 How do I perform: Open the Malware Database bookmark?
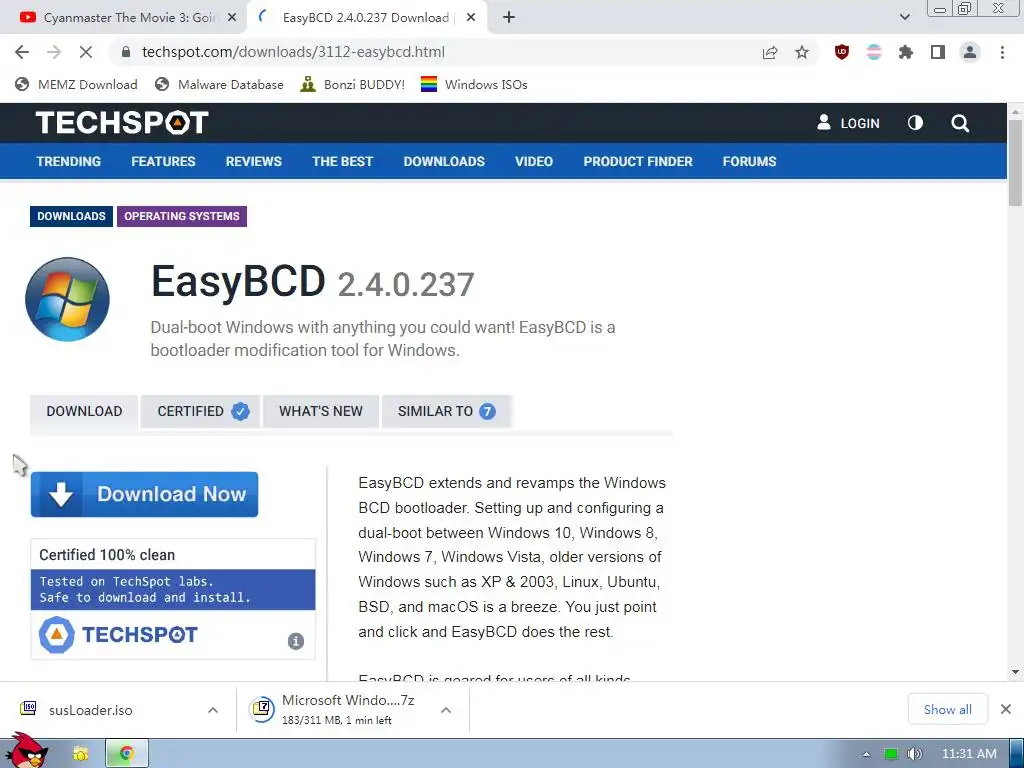pos(219,84)
